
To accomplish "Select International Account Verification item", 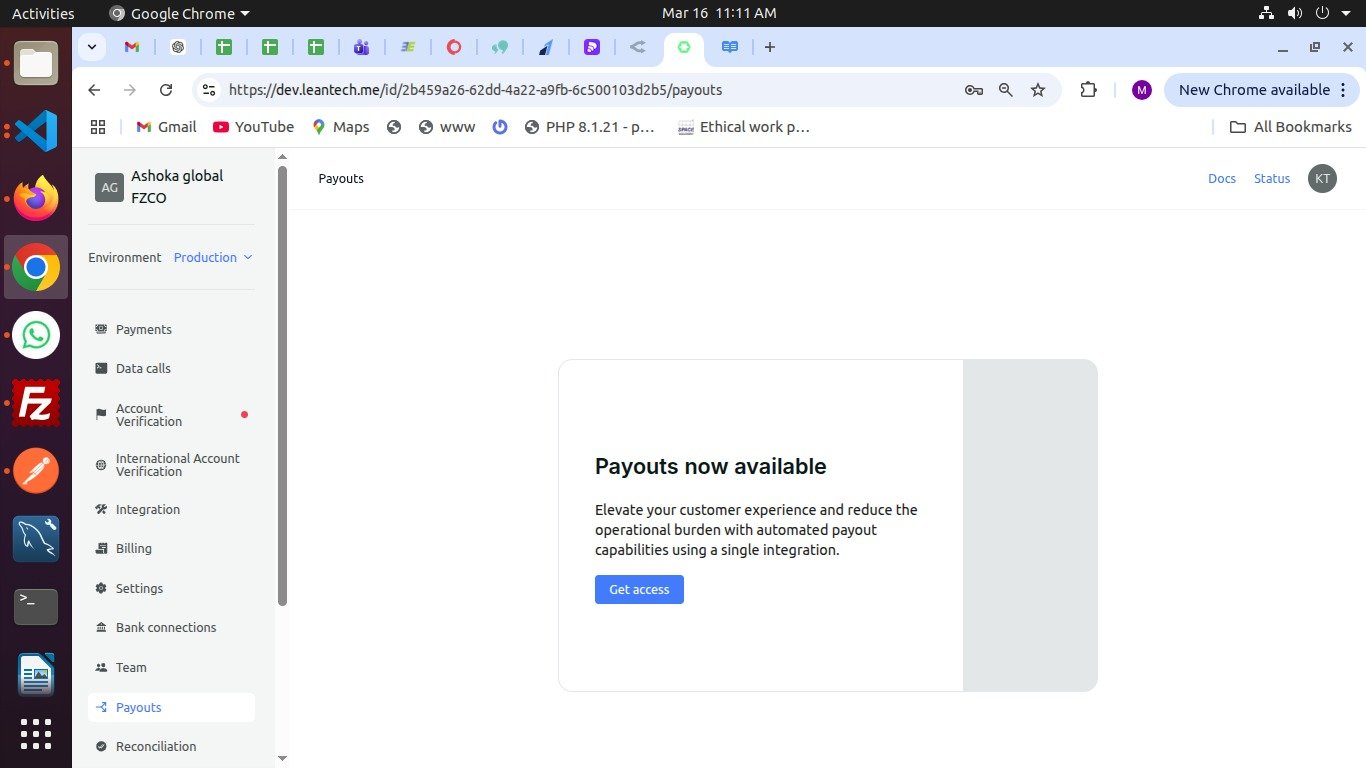I will (x=177, y=465).
